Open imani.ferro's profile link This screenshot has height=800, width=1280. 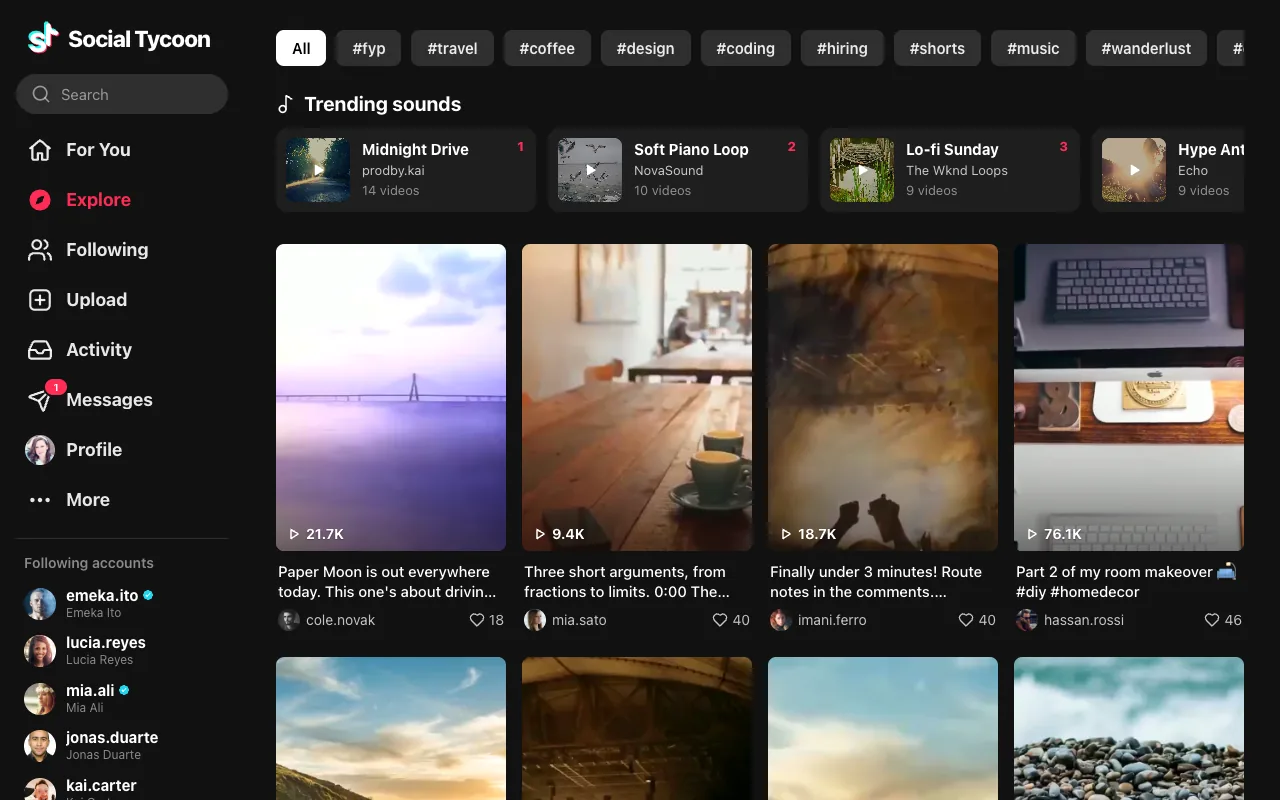pyautogui.click(x=832, y=620)
